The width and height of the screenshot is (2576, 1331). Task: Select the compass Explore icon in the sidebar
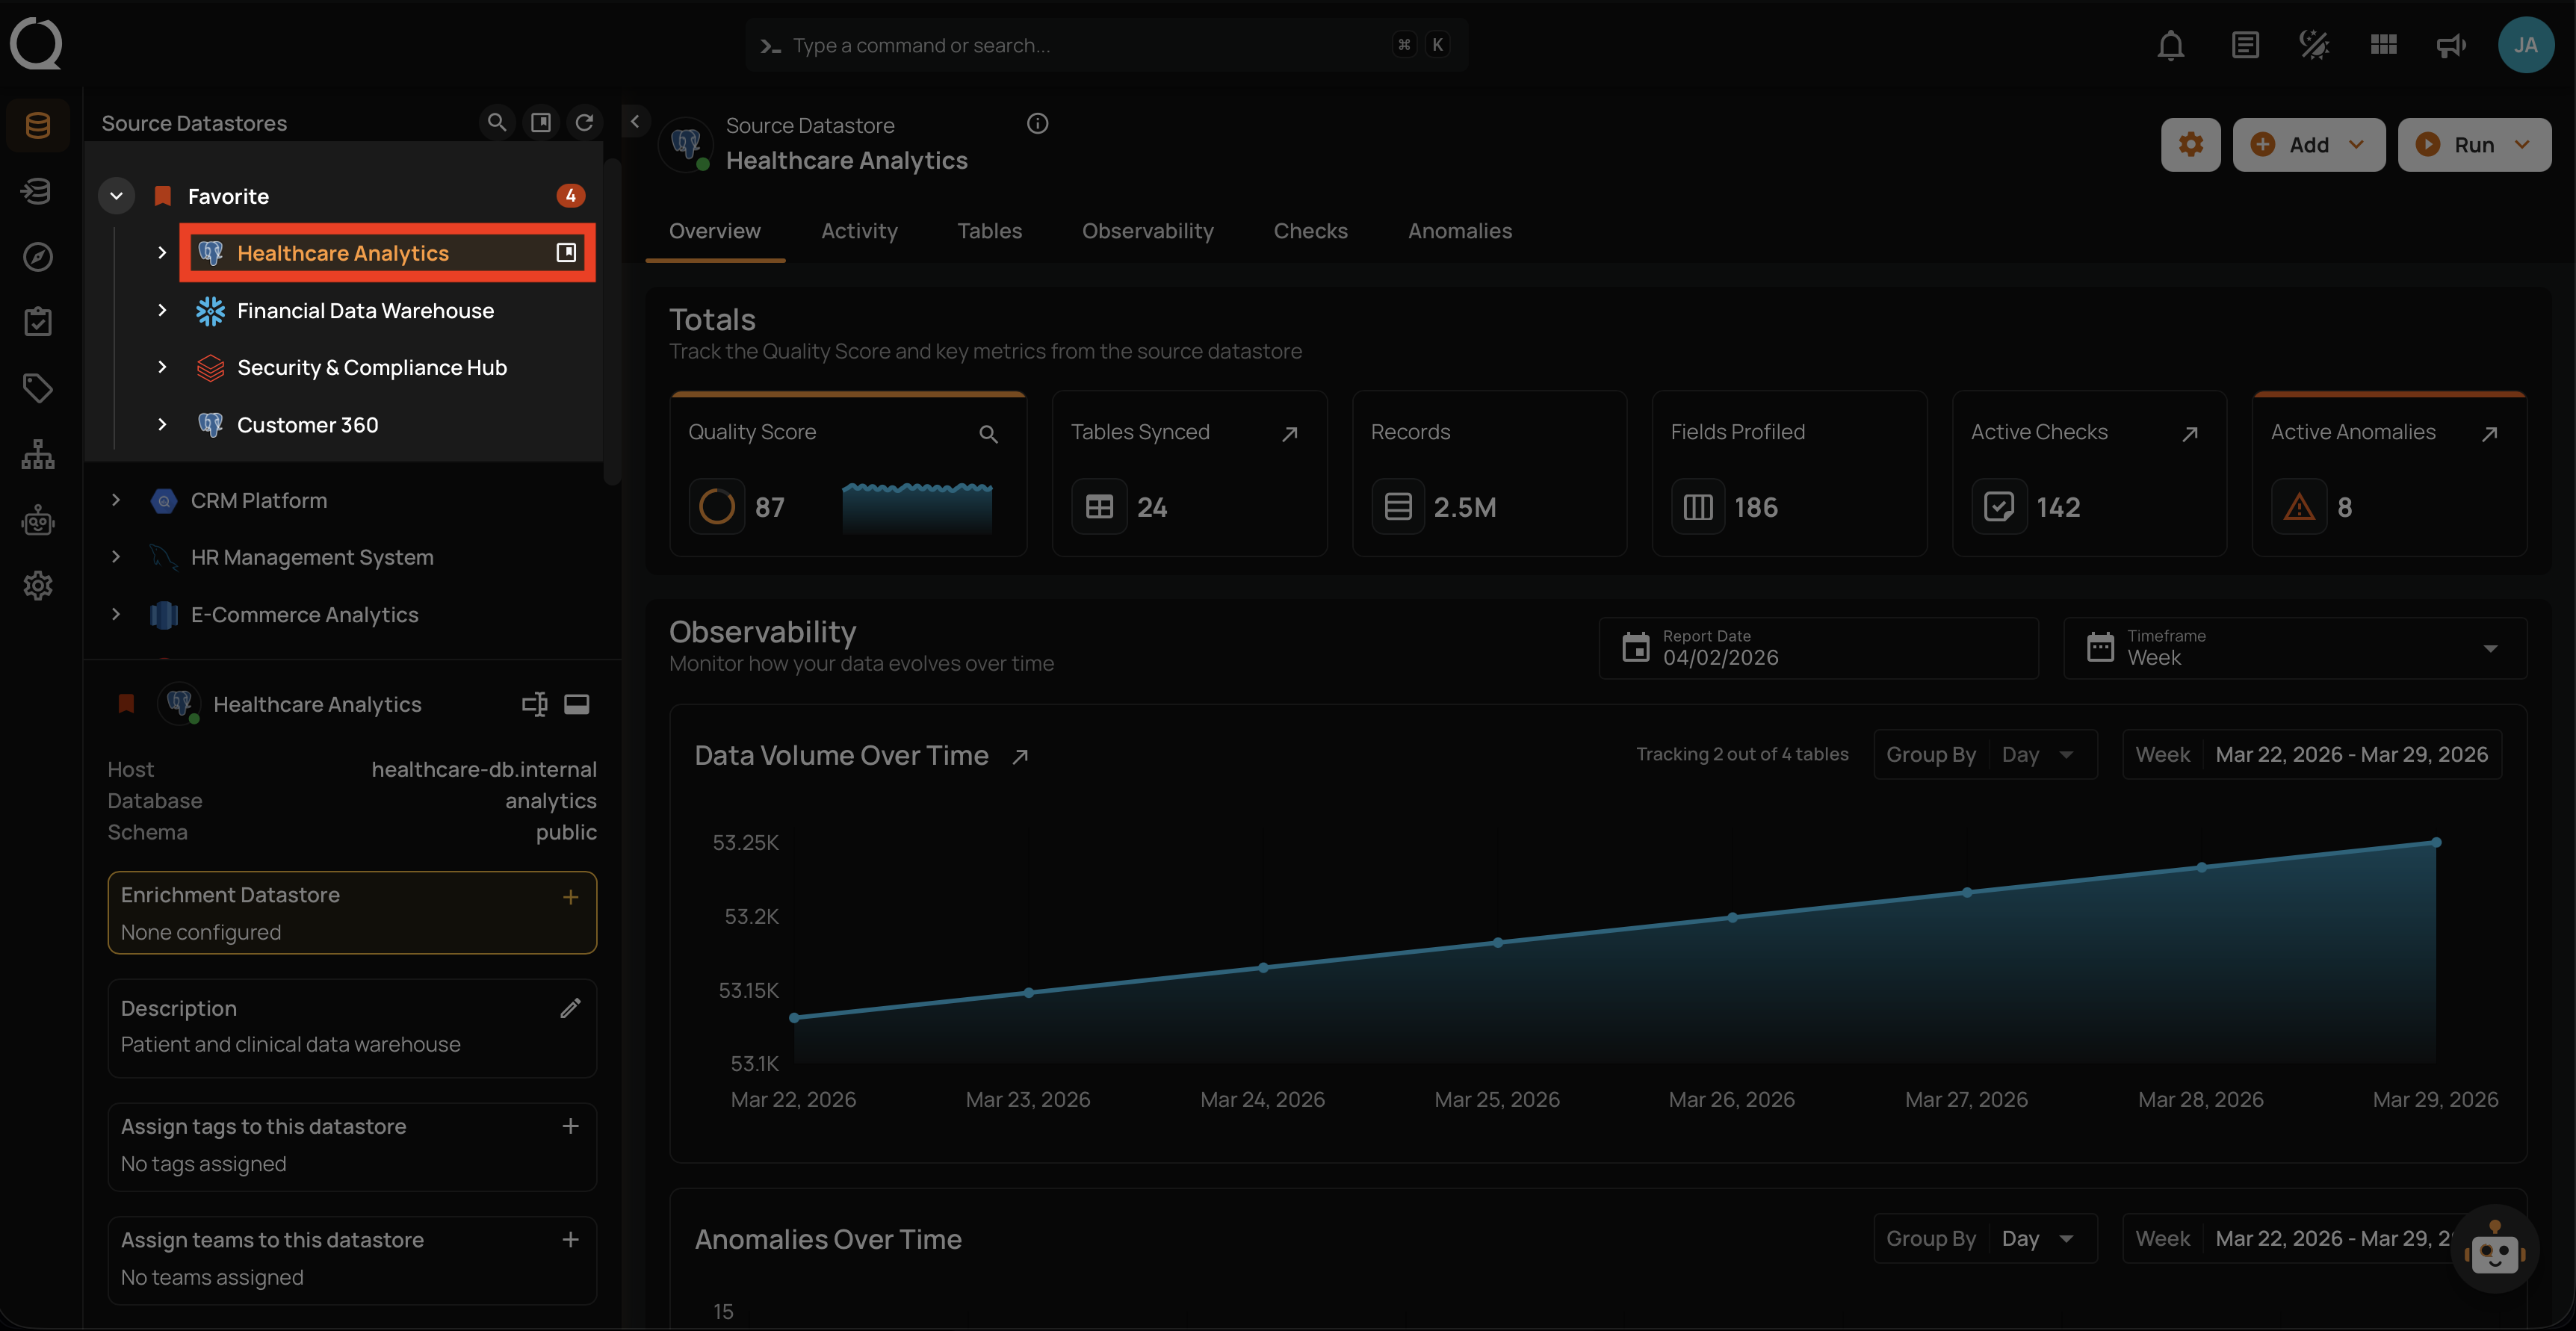[37, 257]
